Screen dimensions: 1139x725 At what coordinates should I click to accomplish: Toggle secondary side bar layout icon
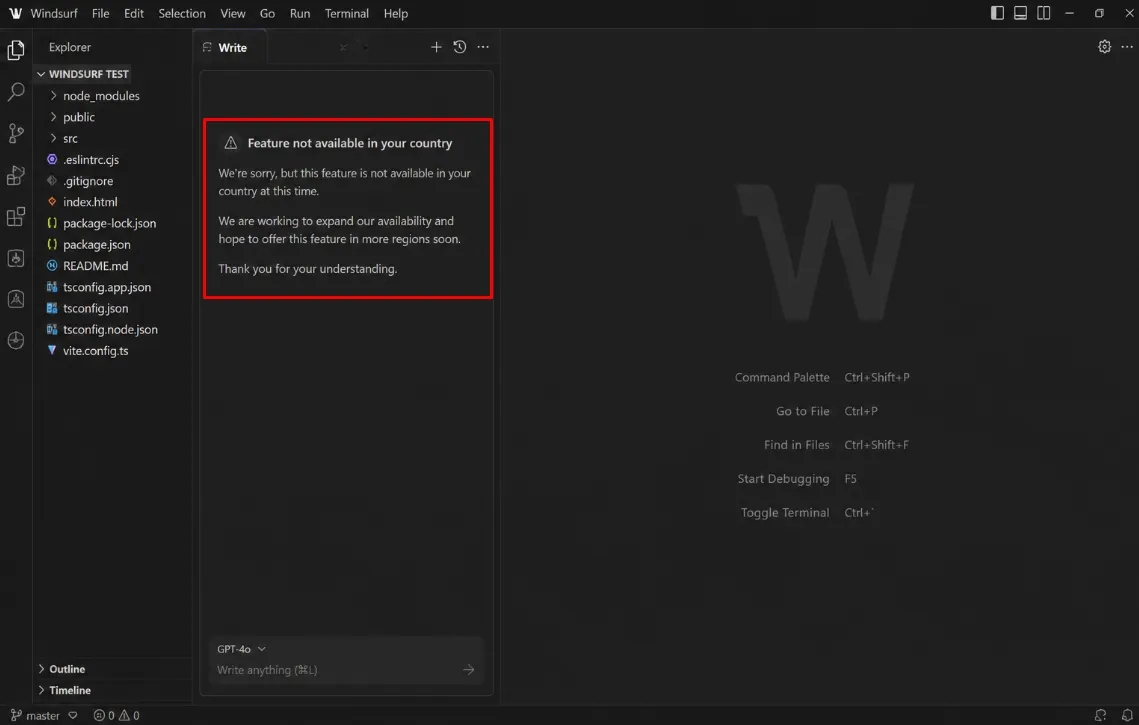point(1044,13)
